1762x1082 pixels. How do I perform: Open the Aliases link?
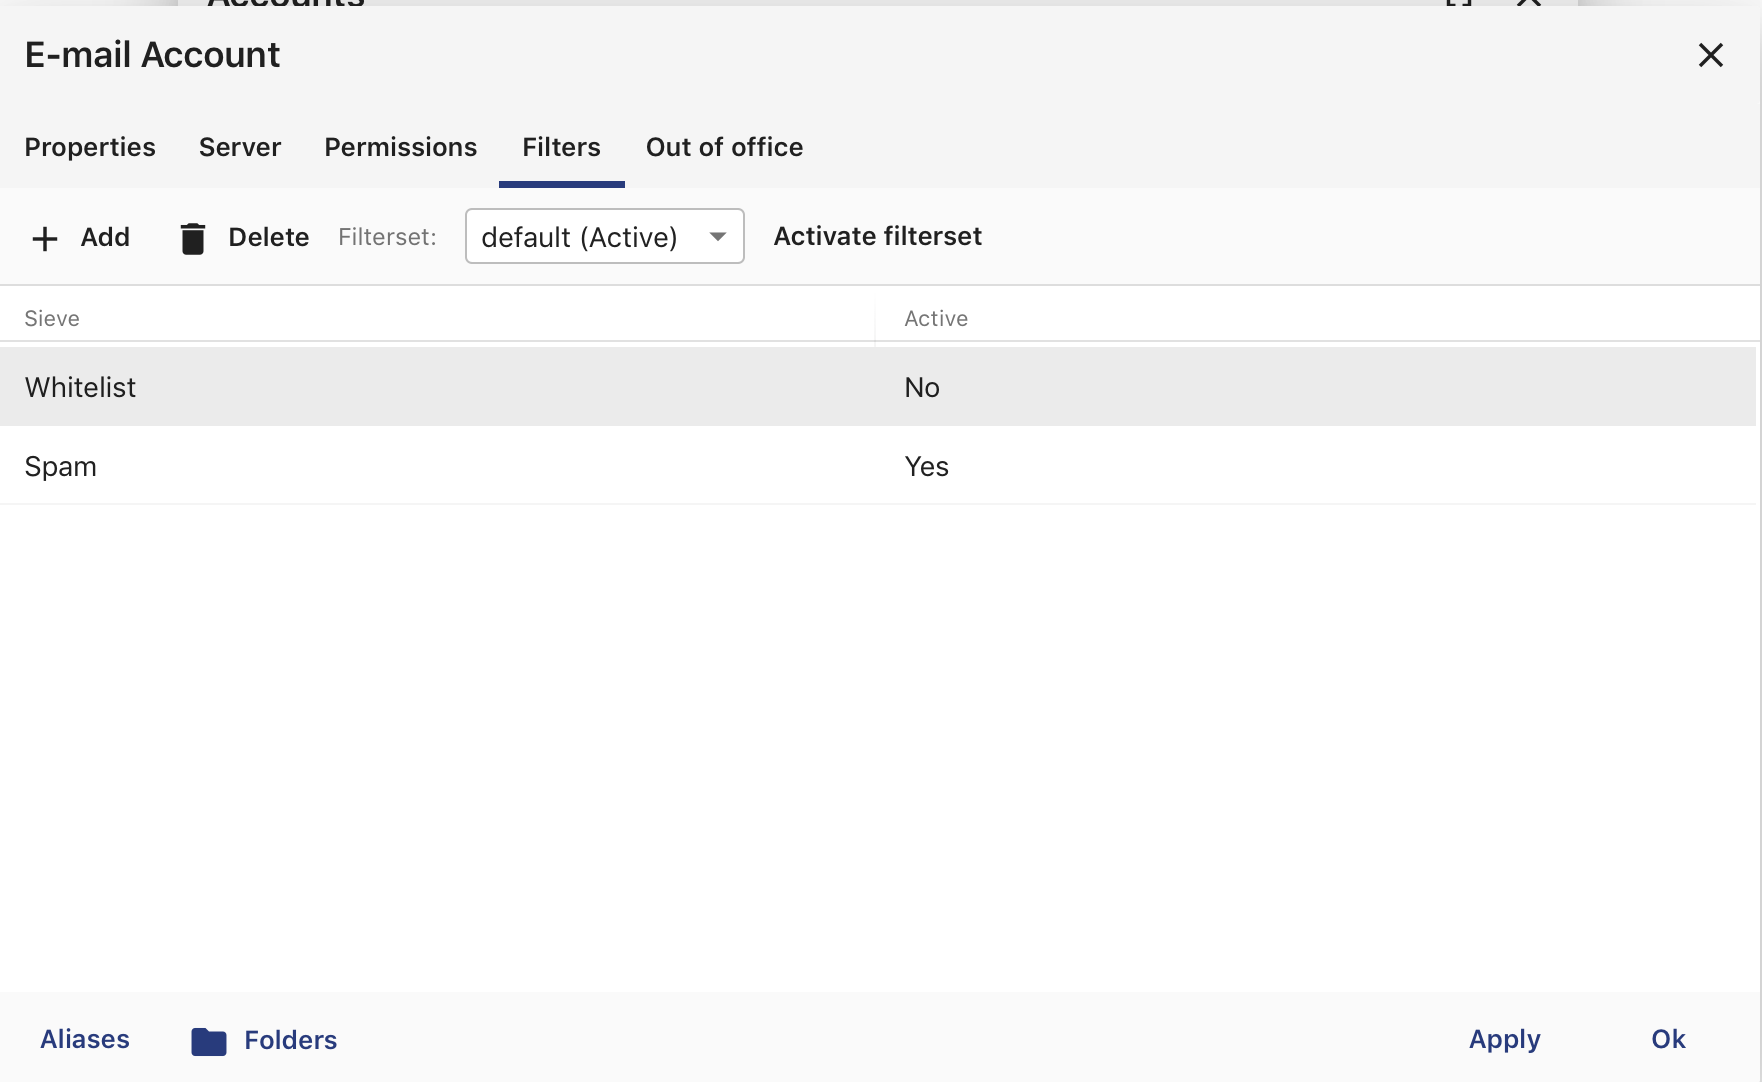pos(85,1039)
